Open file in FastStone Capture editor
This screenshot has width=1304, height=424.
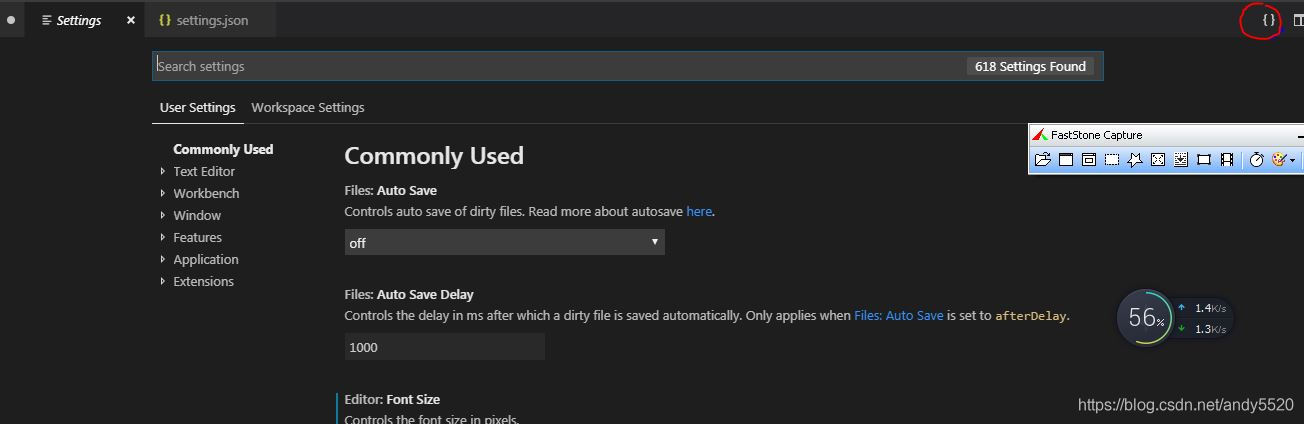[x=1042, y=159]
